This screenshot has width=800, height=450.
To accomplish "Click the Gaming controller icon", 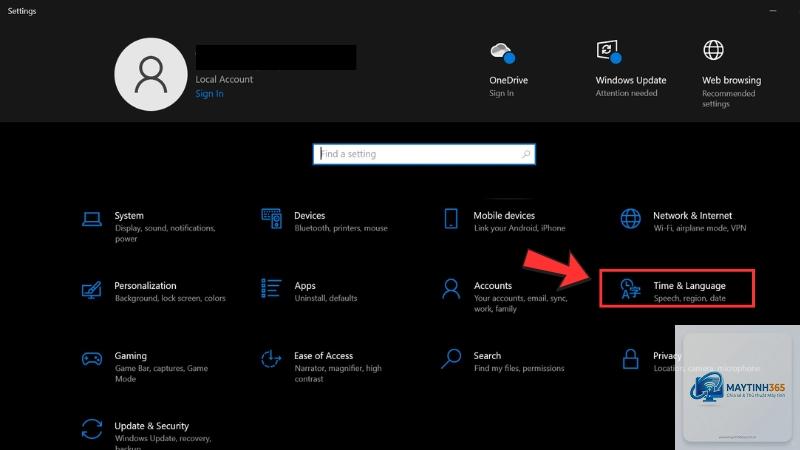I will (92, 359).
